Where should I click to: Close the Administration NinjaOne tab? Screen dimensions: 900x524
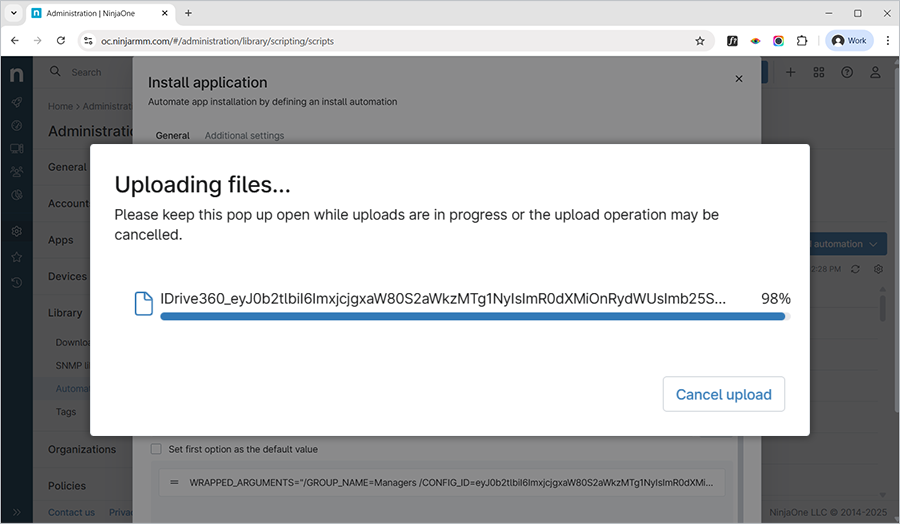[165, 13]
